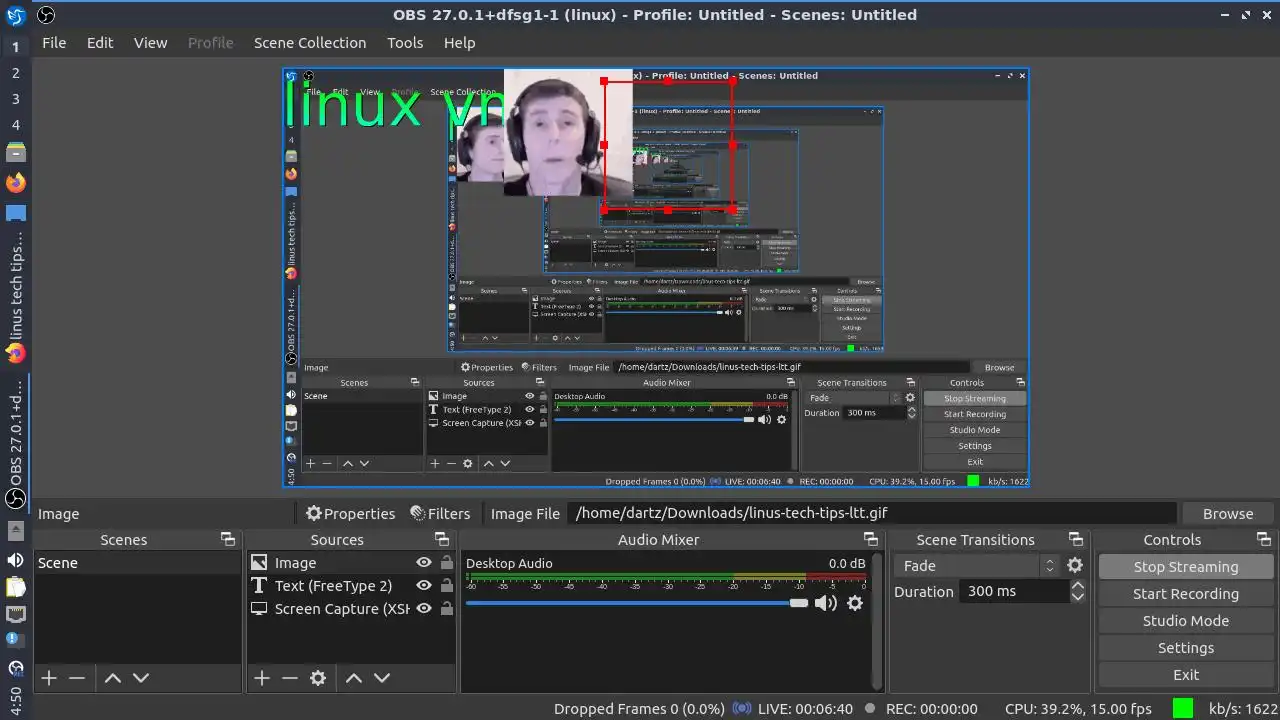Add a new source with plus icon
Image resolution: width=1280 pixels, height=720 pixels.
tap(261, 678)
